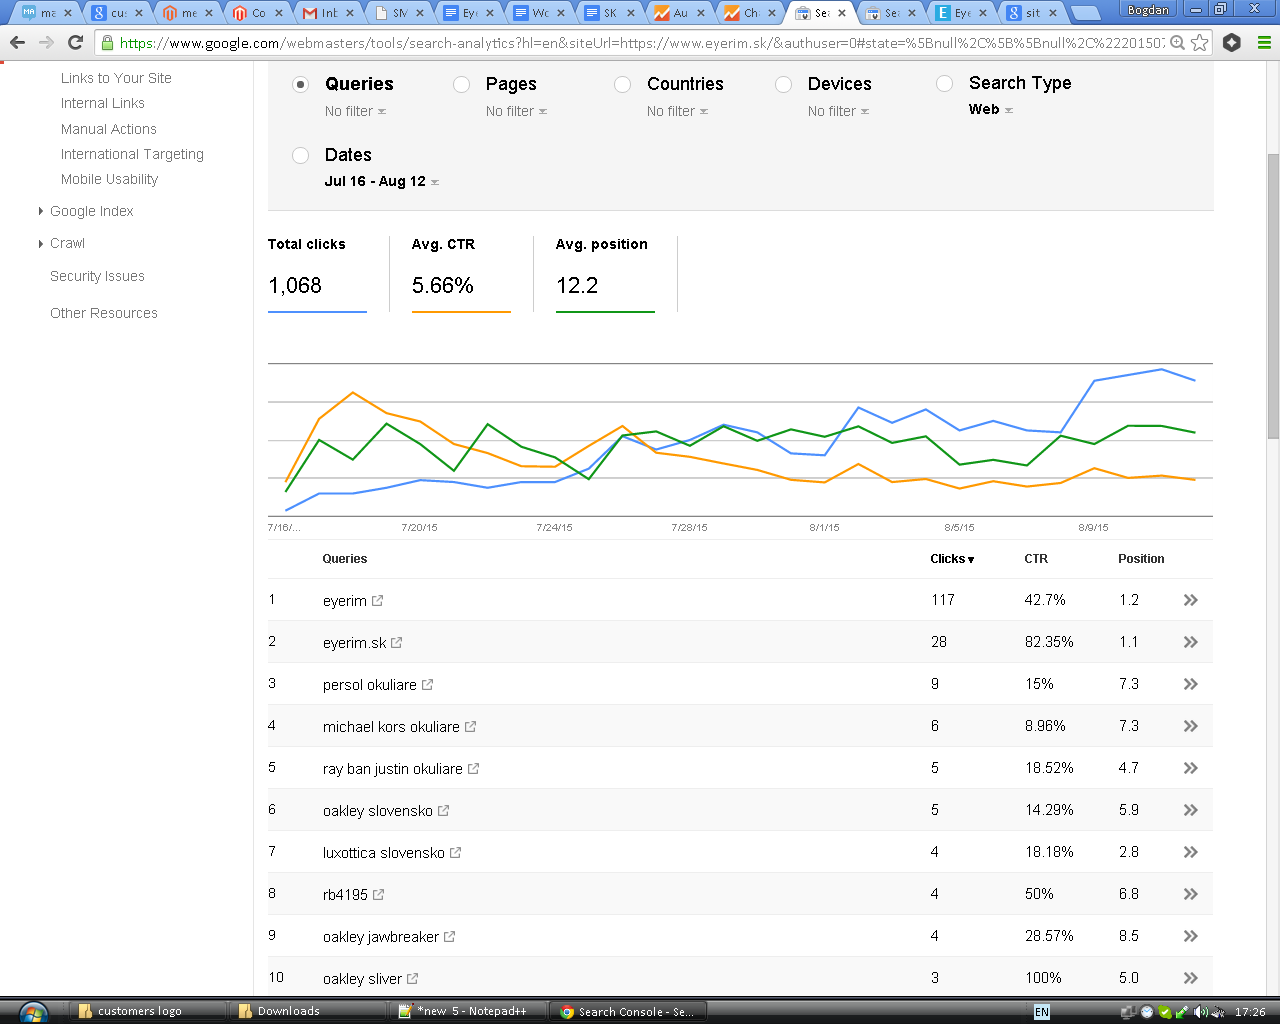Image resolution: width=1280 pixels, height=1024 pixels.
Task: Sort table by the Clicks column header
Action: coord(952,559)
